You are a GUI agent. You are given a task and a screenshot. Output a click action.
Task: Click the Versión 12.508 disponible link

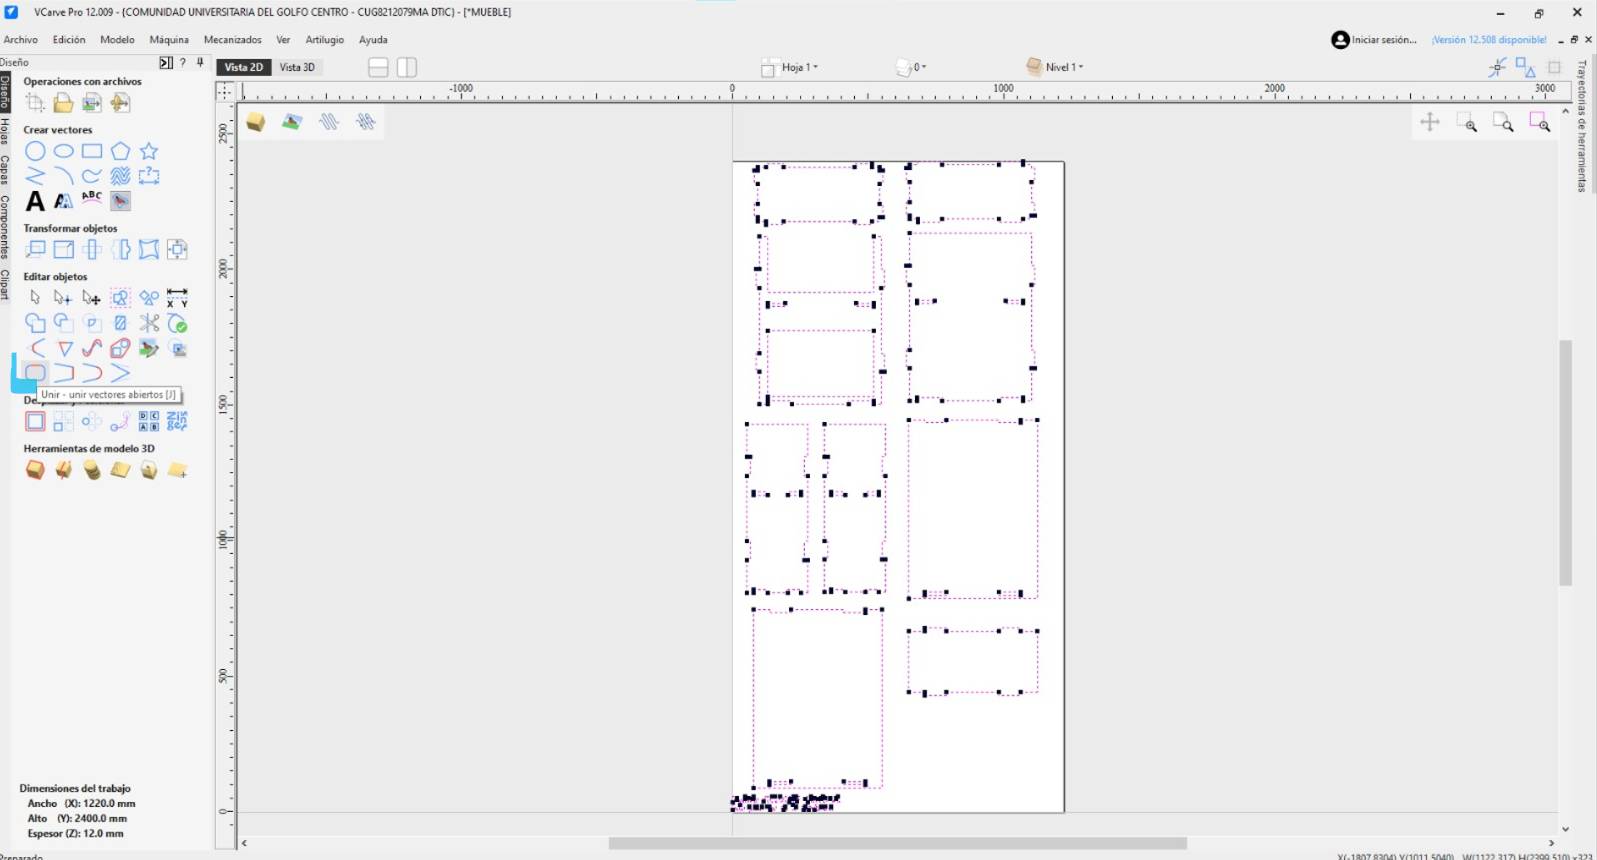click(1489, 40)
